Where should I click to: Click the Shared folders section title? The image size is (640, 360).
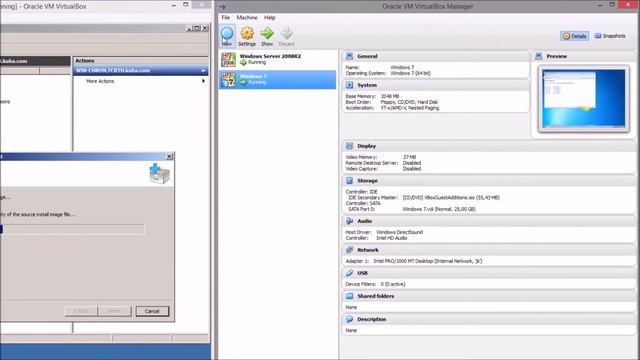[x=376, y=296]
